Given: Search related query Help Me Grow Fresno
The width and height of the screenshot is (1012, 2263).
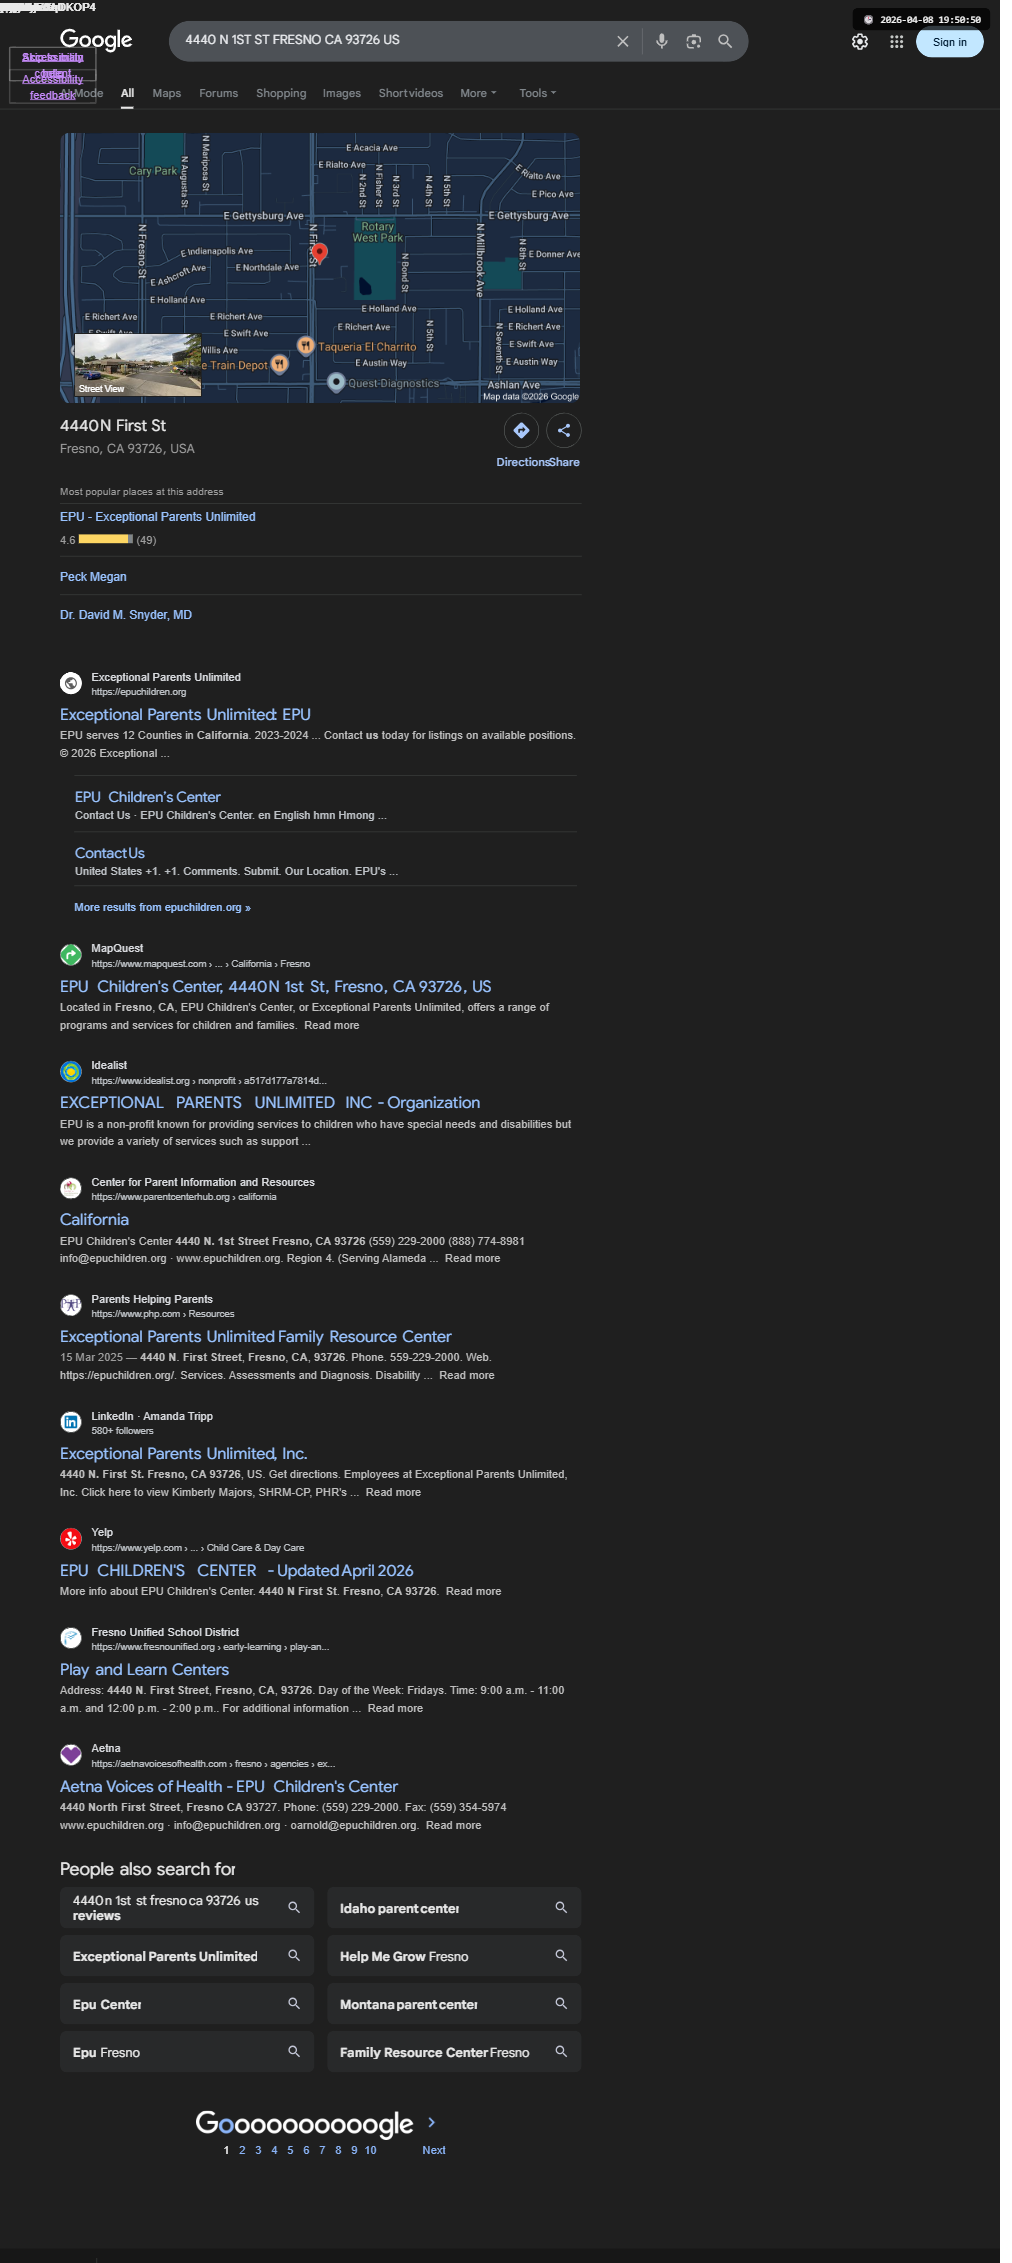Looking at the screenshot, I should (454, 1956).
